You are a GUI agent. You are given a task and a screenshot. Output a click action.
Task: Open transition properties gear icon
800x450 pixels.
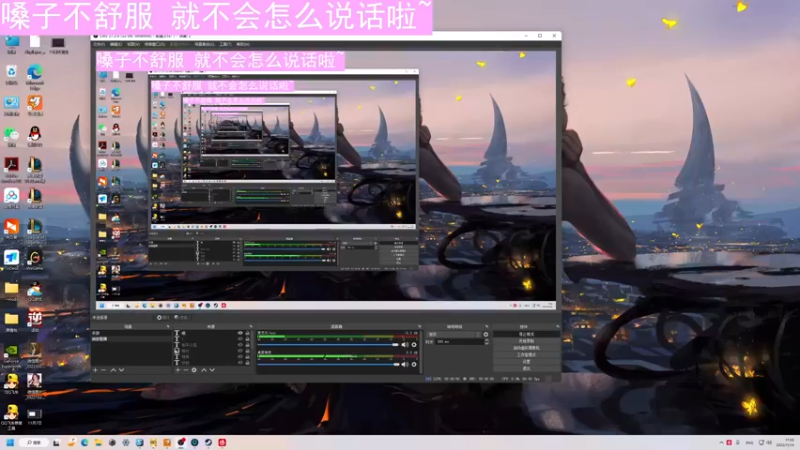tap(486, 335)
